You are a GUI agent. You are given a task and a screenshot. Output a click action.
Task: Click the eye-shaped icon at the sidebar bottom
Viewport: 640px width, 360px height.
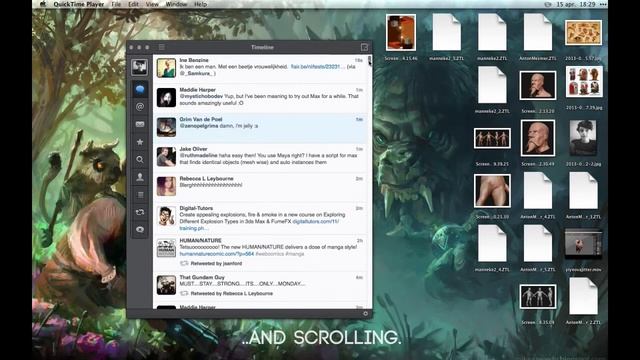[140, 229]
